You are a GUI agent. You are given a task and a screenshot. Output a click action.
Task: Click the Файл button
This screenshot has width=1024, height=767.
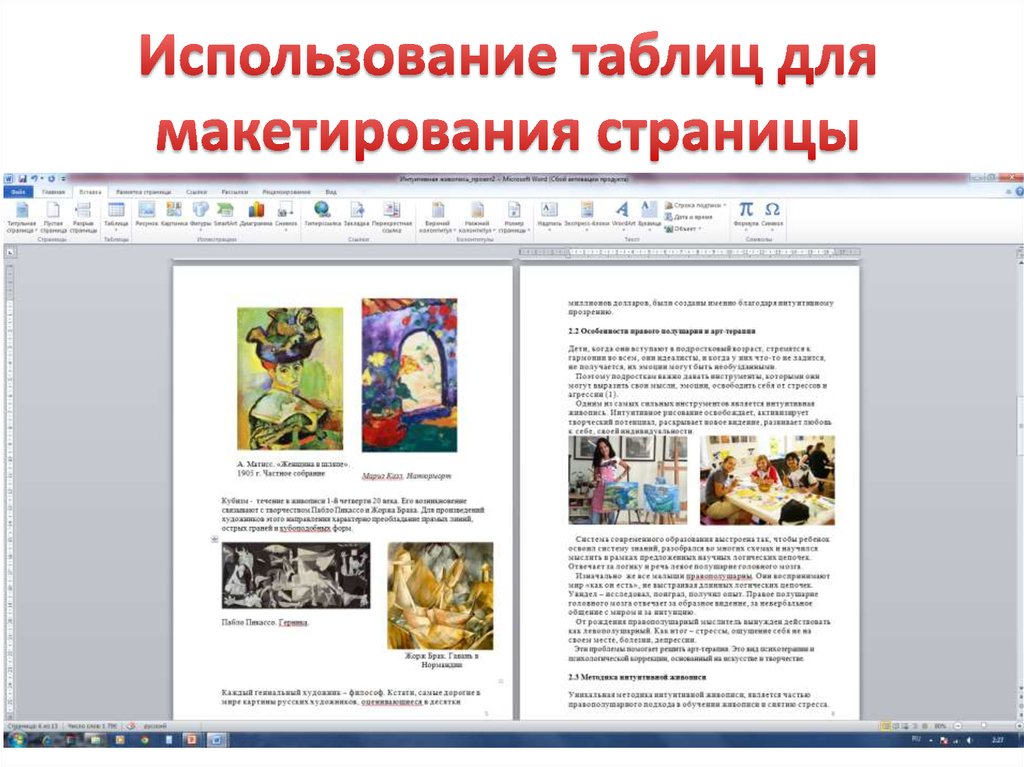pos(18,191)
